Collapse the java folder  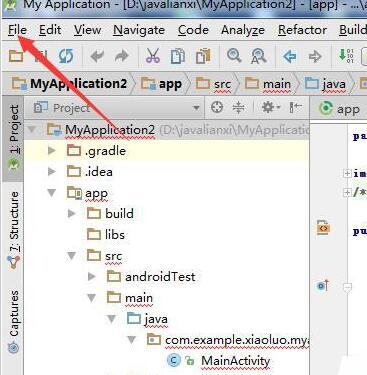(x=112, y=319)
